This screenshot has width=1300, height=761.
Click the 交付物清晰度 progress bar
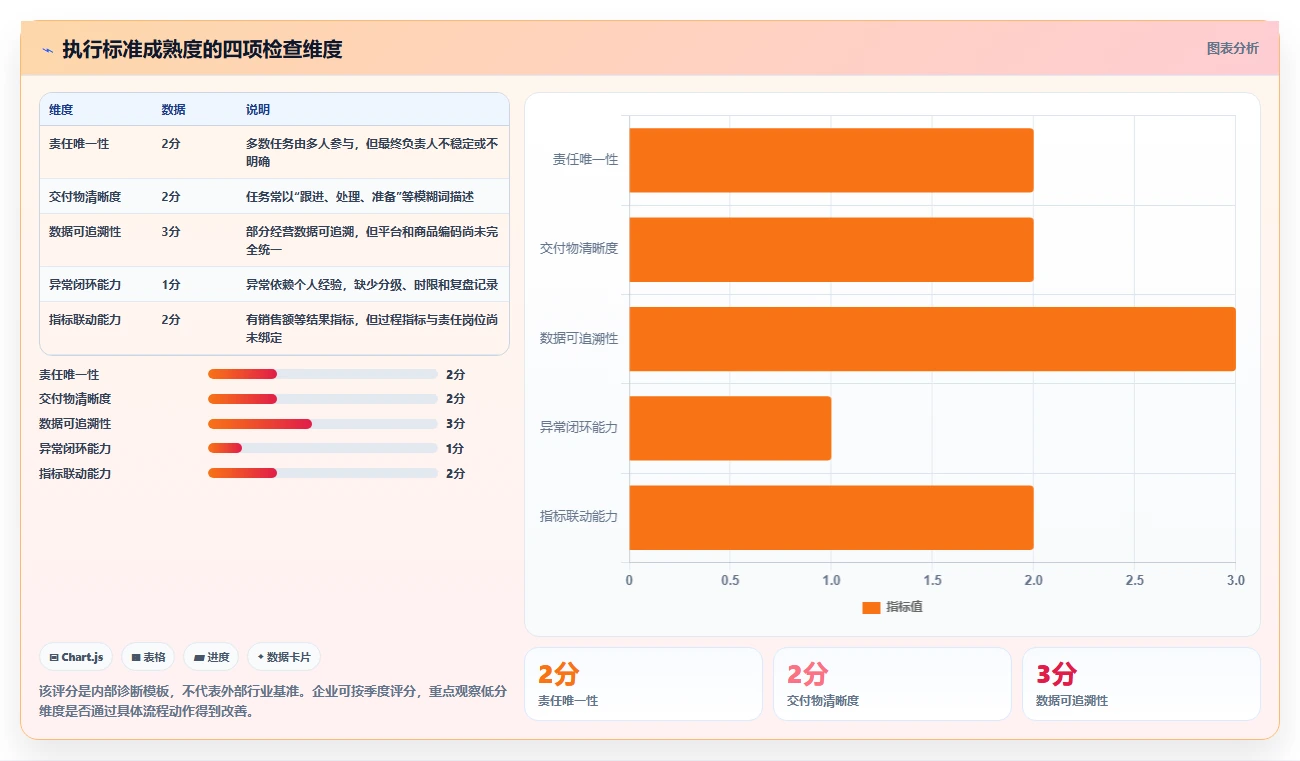323,399
